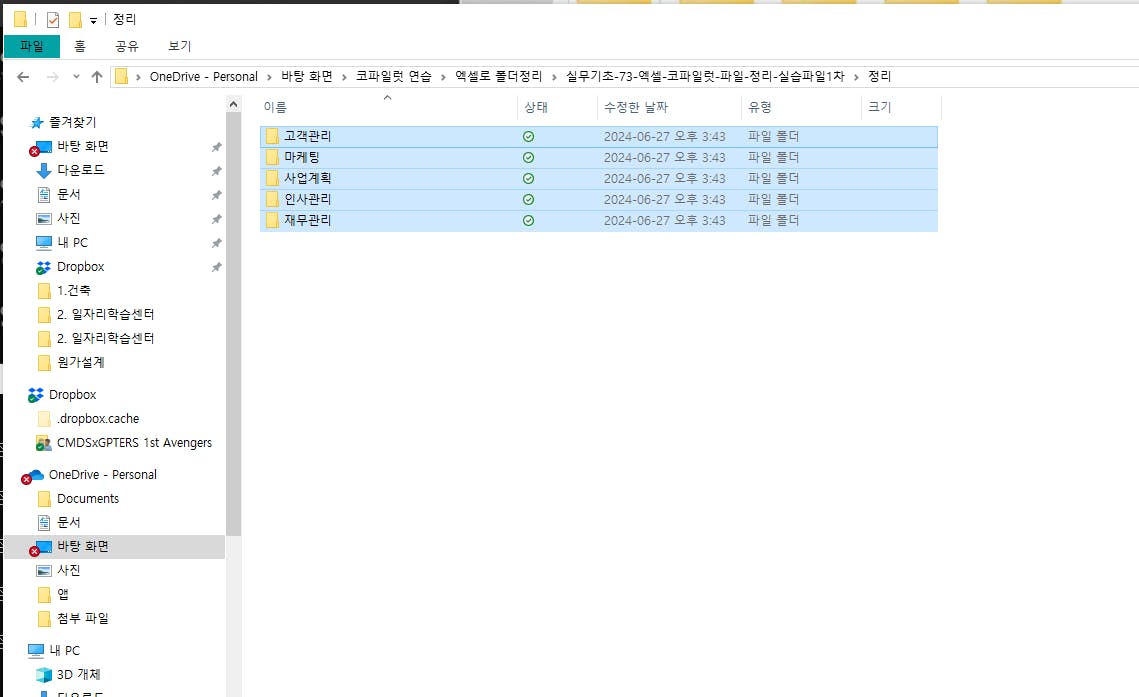Screen dimensions: 1139x697
Task: Open pinned 문서 under 즐겨찾기
Action: (x=68, y=194)
